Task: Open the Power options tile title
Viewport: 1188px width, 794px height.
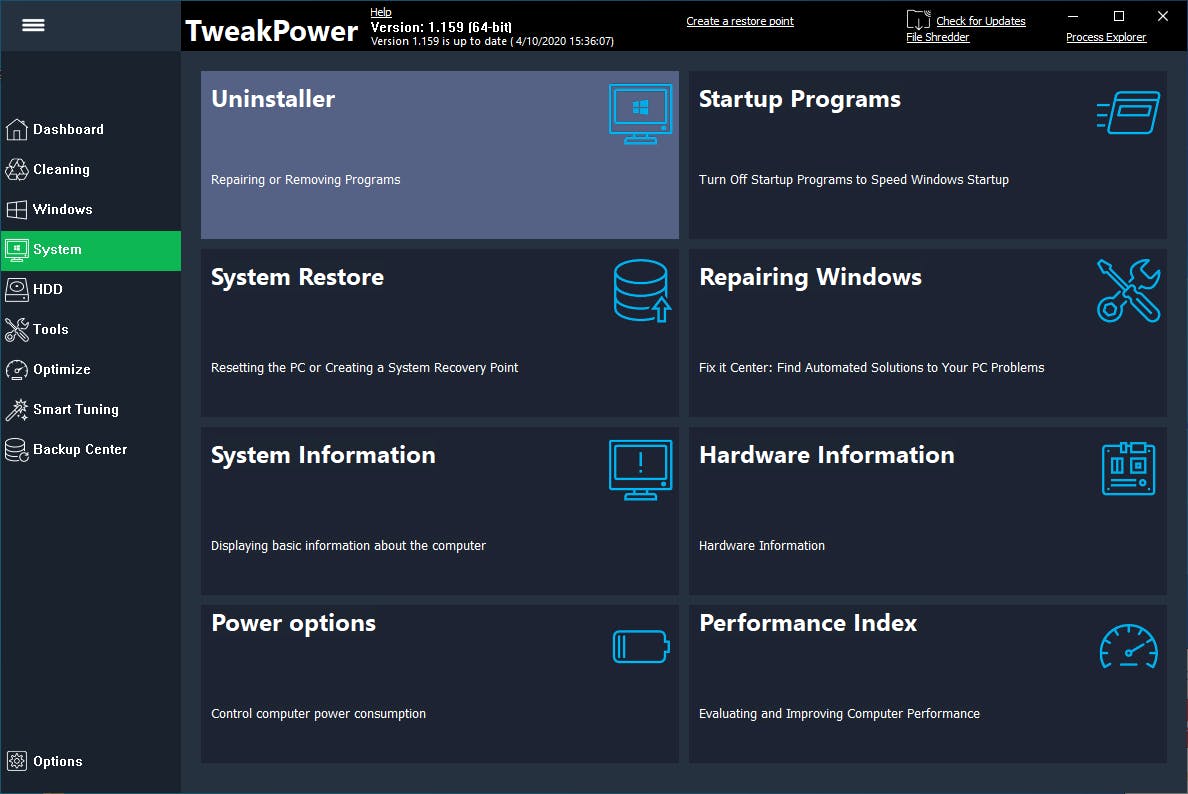Action: click(x=293, y=624)
